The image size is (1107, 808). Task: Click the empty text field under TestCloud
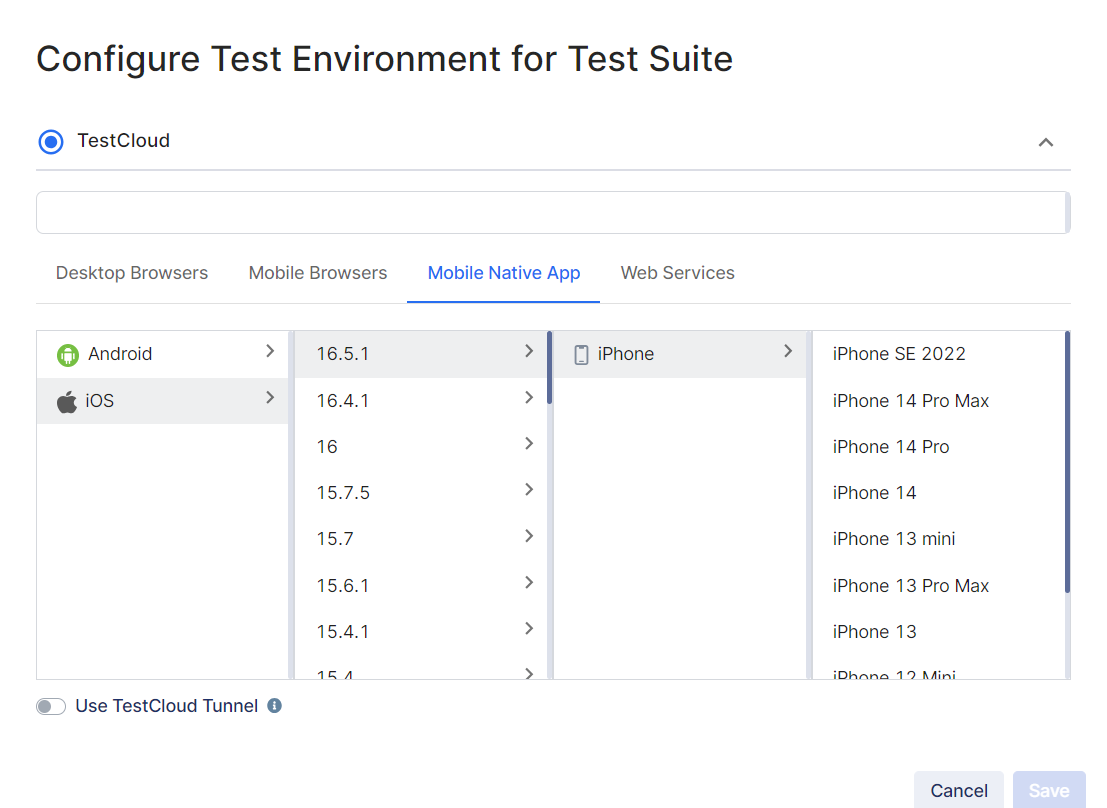[x=553, y=213]
